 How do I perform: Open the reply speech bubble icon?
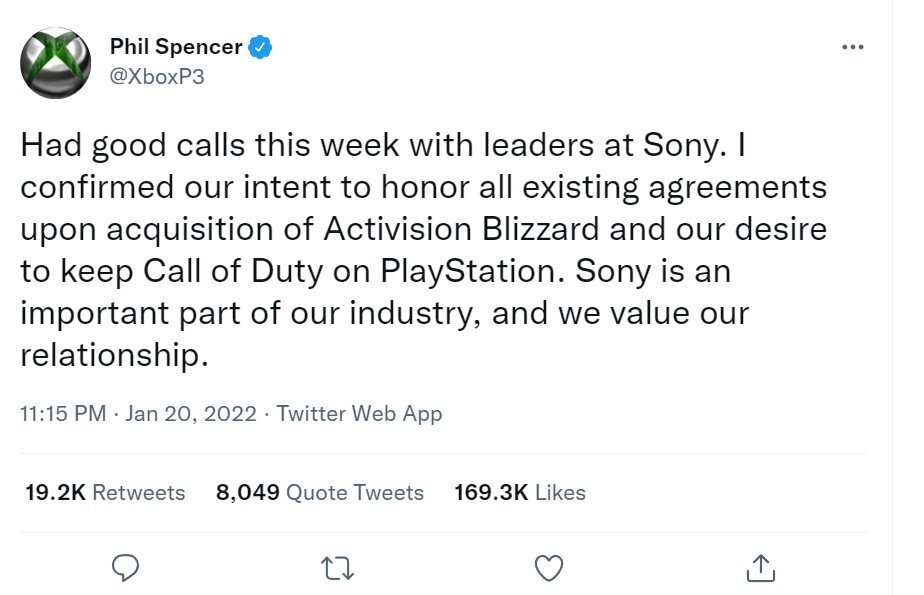pos(125,568)
